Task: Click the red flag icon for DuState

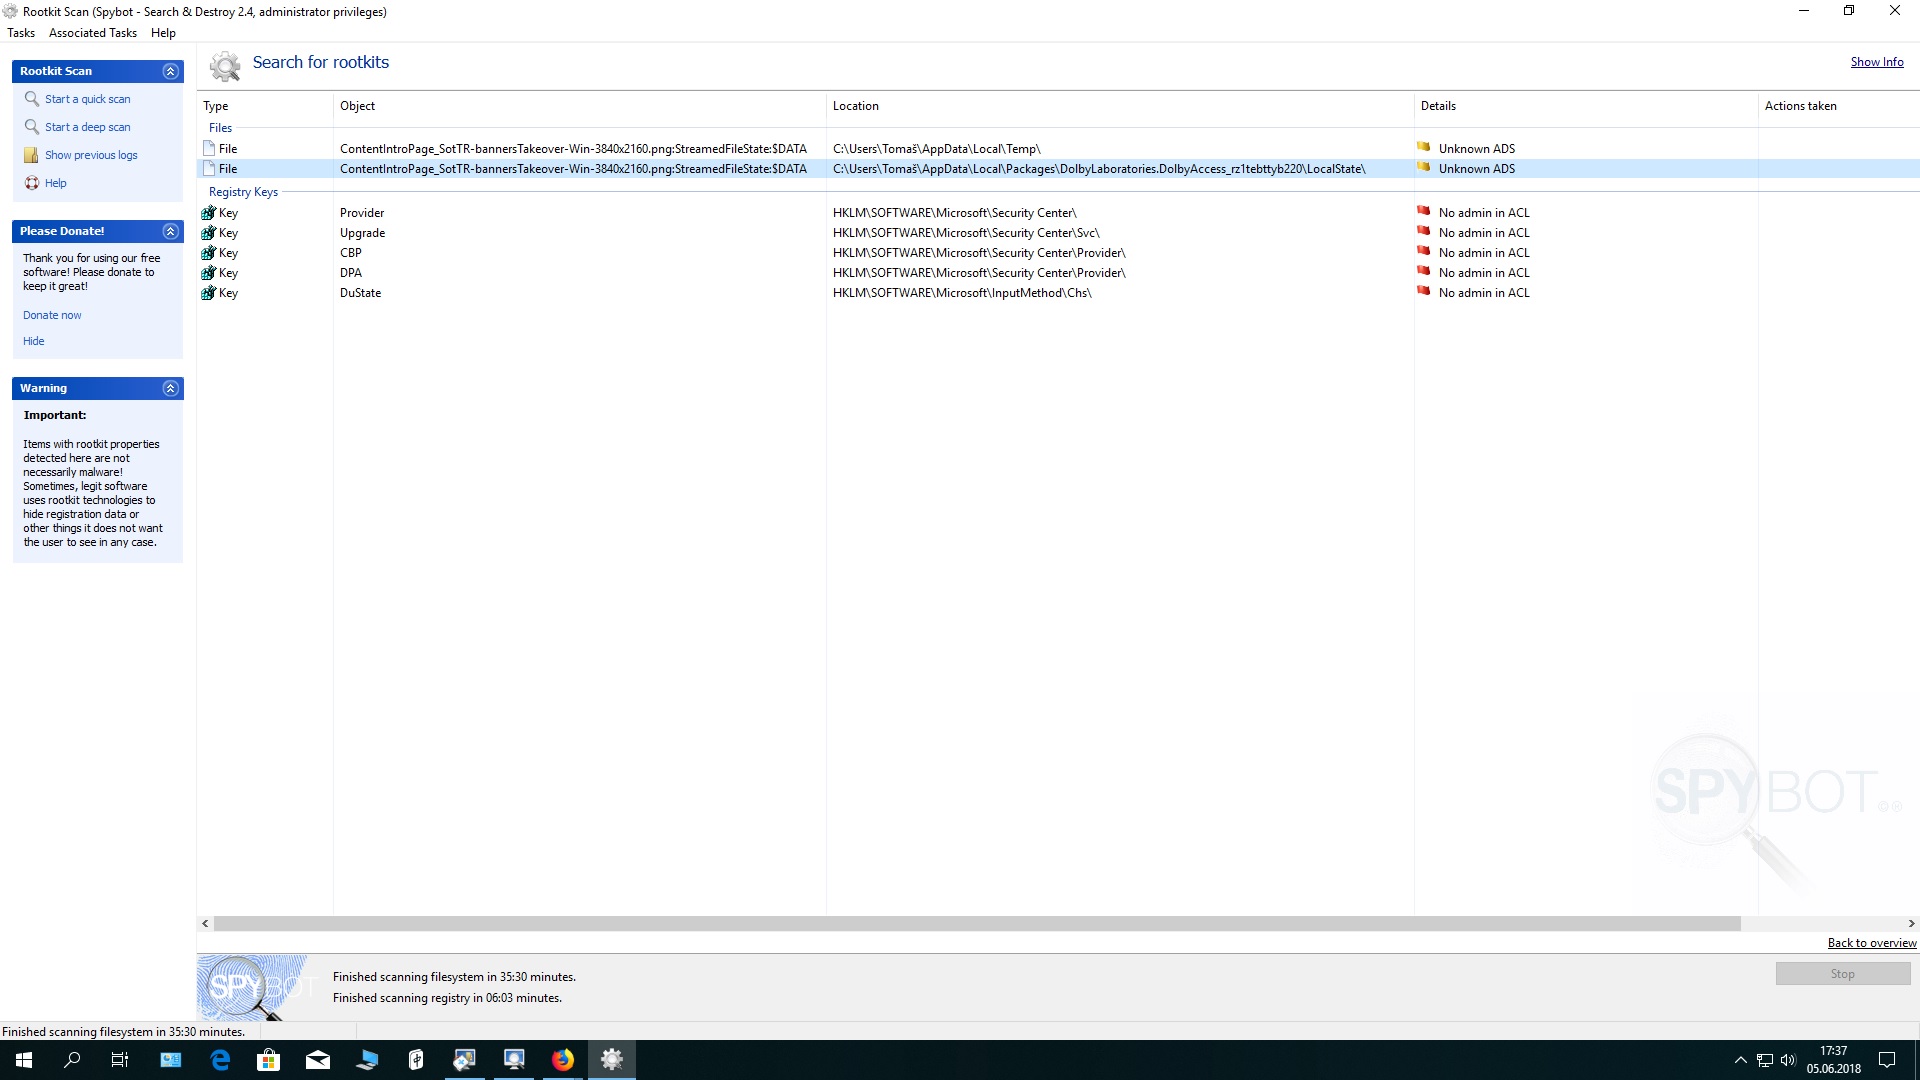Action: [1423, 292]
